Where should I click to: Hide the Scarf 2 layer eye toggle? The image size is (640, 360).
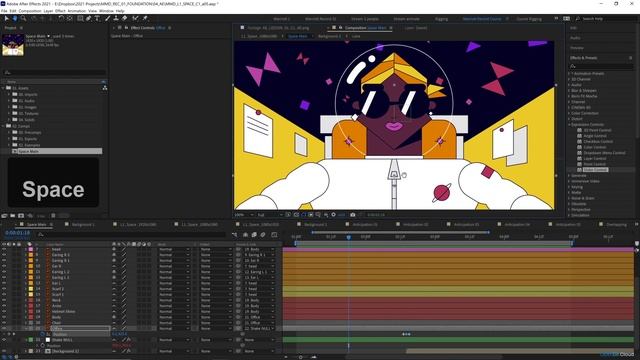pyautogui.click(x=4, y=289)
